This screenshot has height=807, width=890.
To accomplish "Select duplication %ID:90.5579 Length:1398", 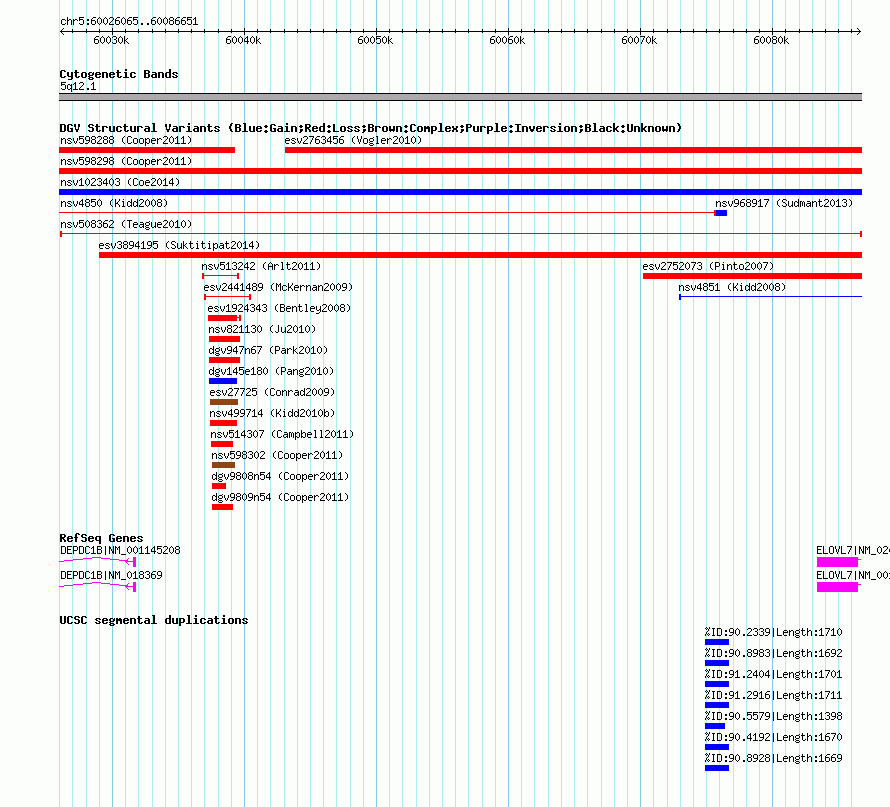I will (x=774, y=716).
